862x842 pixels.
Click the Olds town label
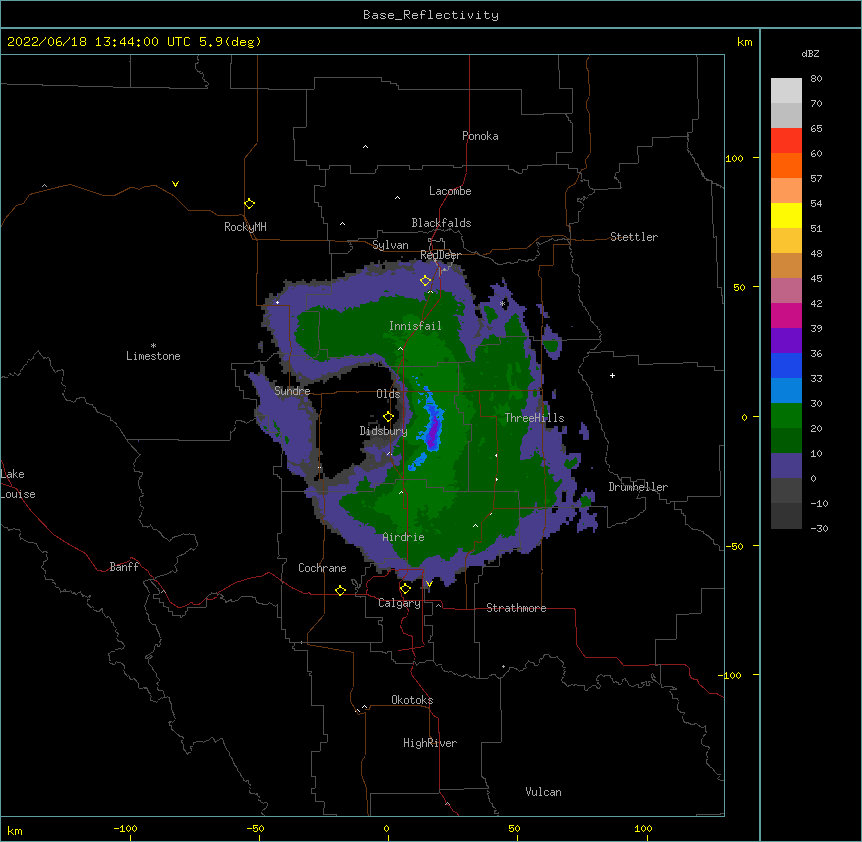pyautogui.click(x=388, y=394)
